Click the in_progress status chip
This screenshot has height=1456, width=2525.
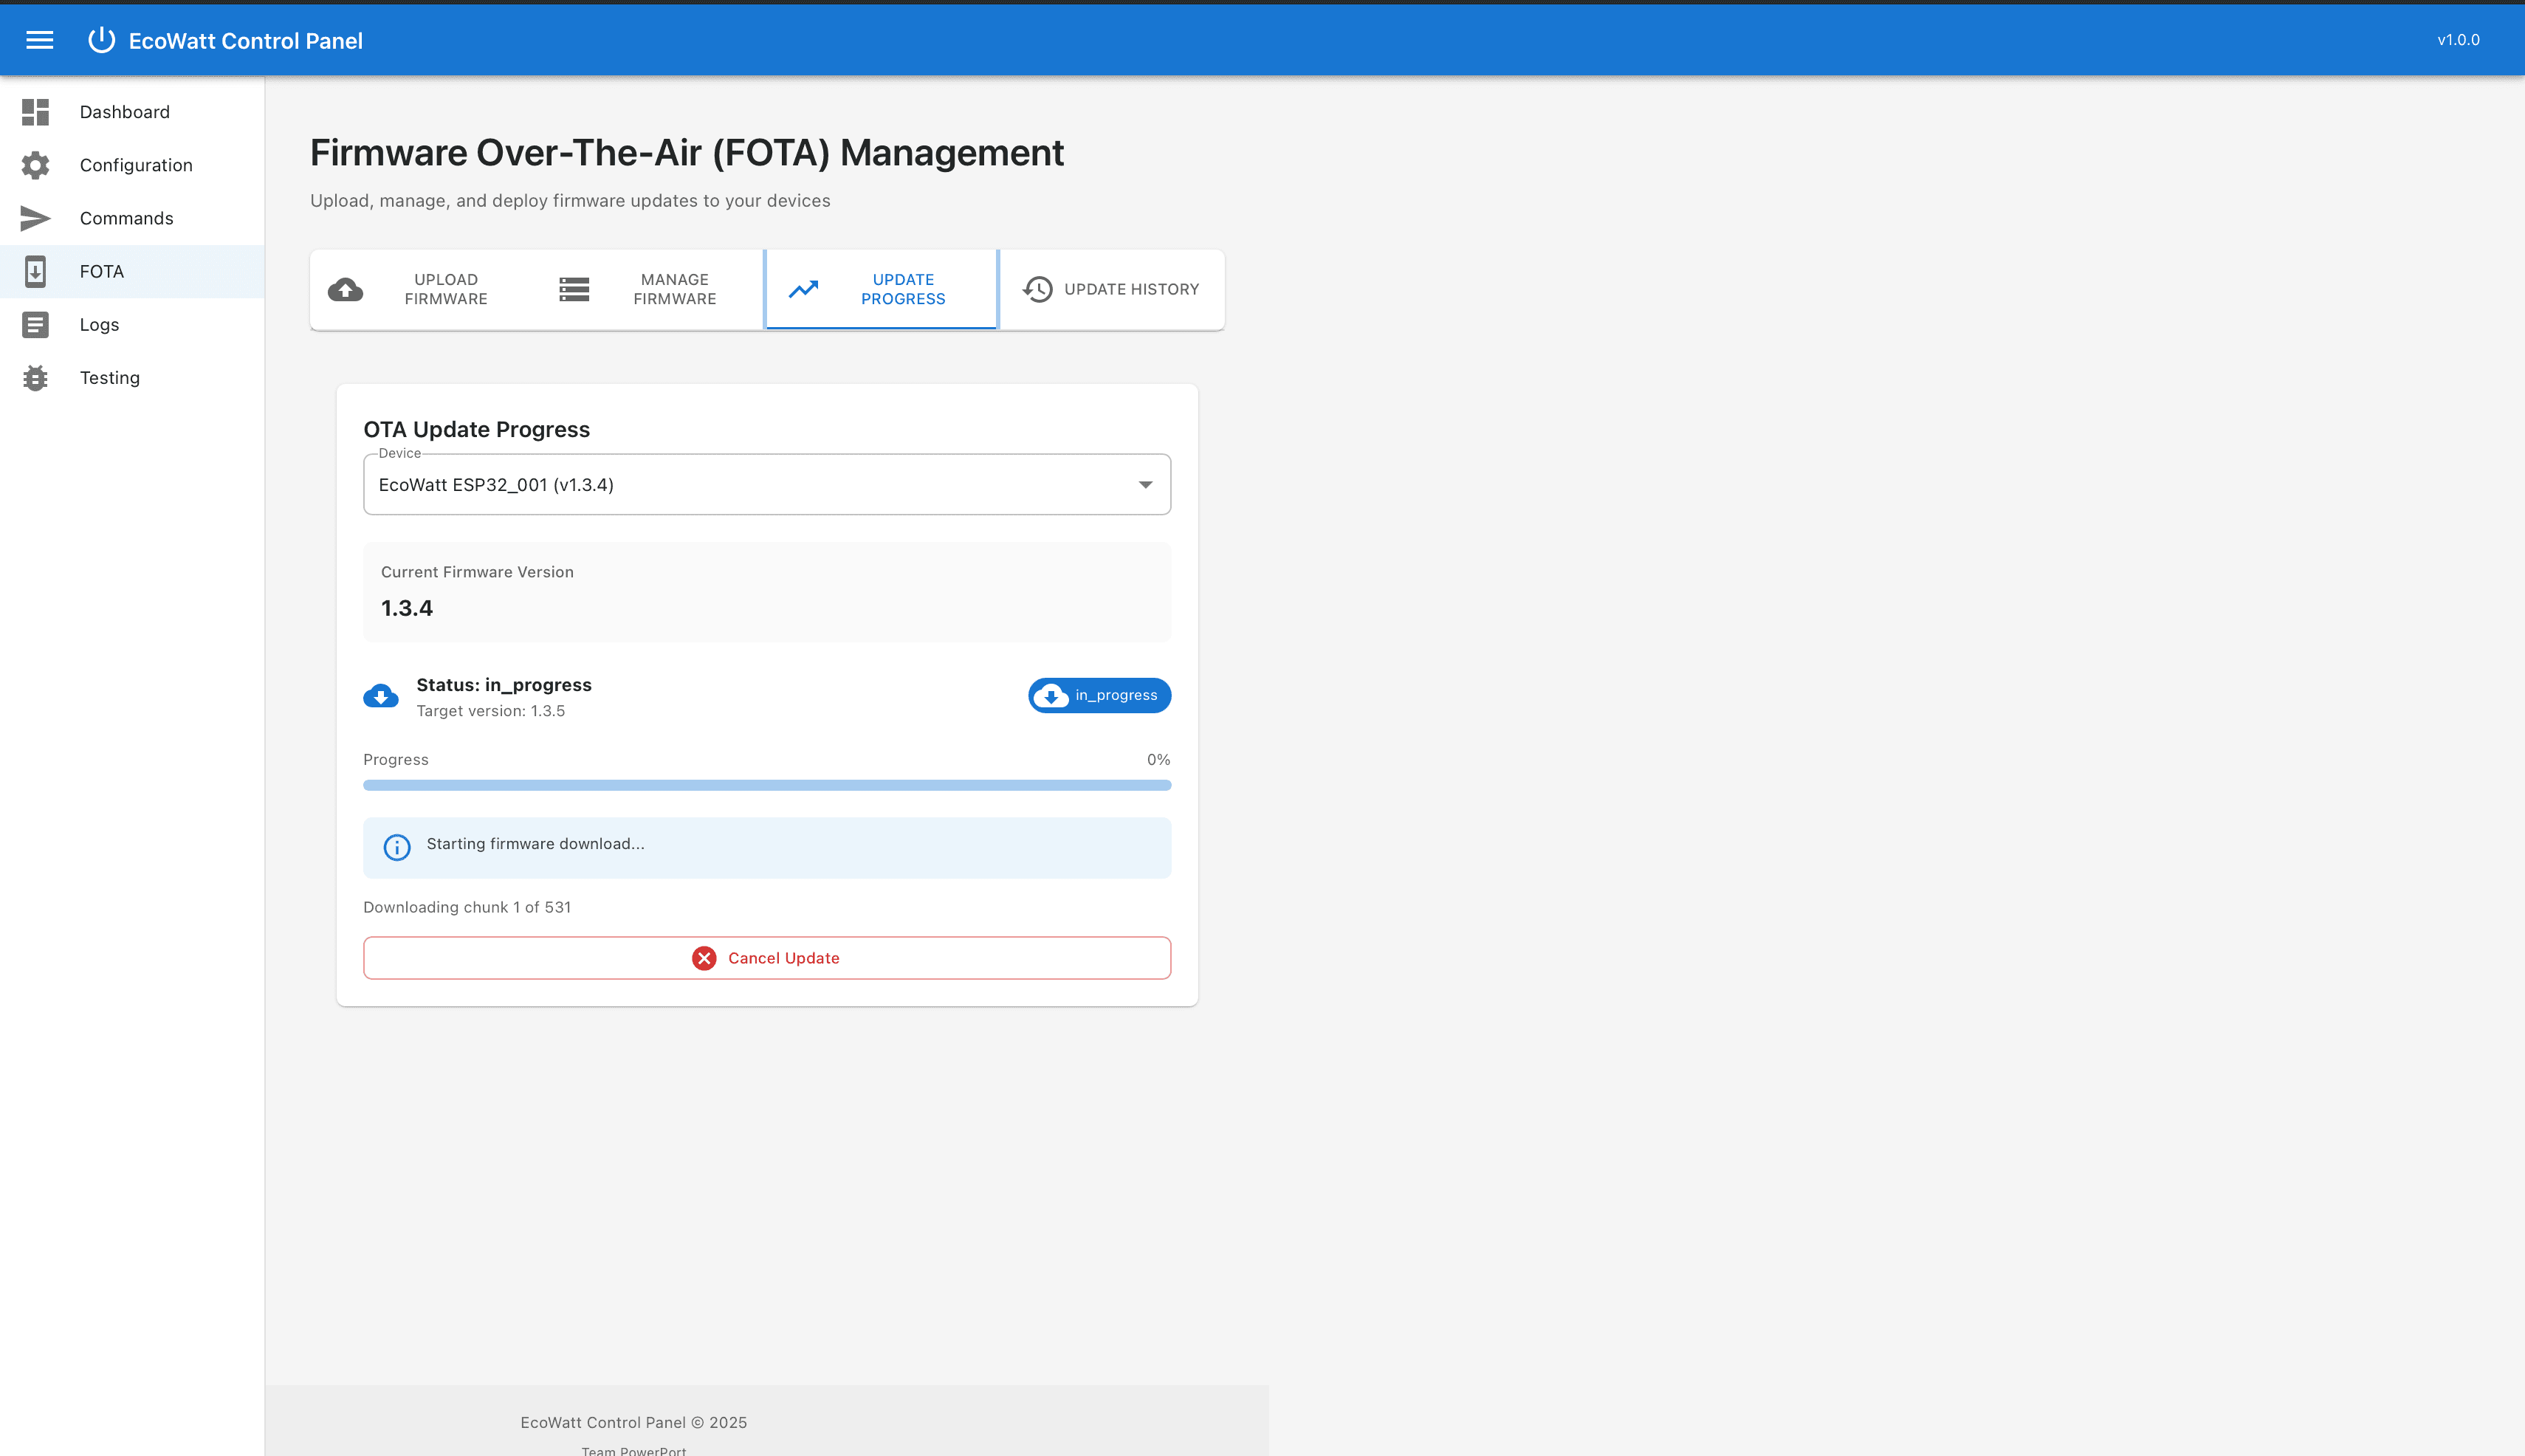click(x=1099, y=695)
